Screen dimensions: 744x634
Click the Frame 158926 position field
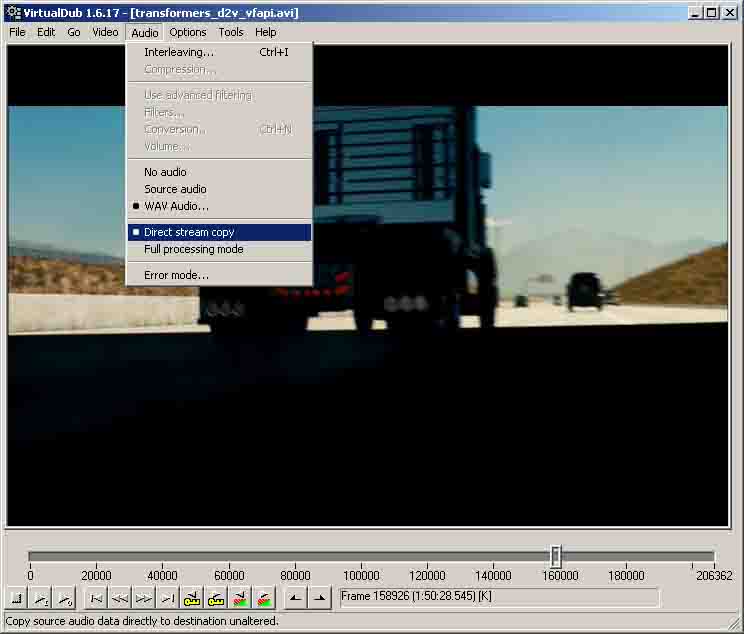[499, 597]
